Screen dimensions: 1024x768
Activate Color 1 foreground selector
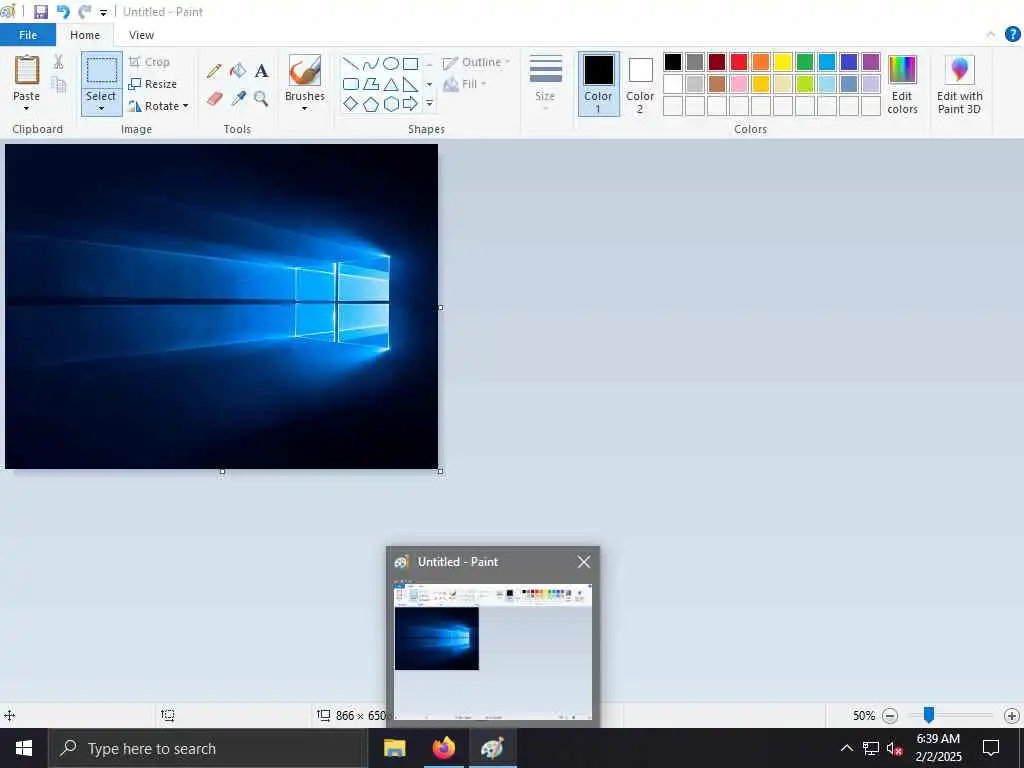click(x=598, y=84)
